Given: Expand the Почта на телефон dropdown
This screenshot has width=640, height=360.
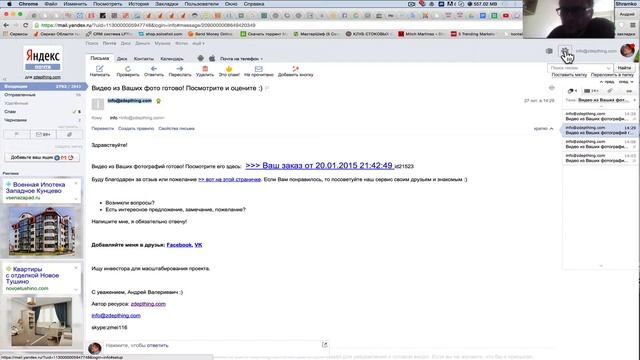Looking at the screenshot, I should point(241,59).
